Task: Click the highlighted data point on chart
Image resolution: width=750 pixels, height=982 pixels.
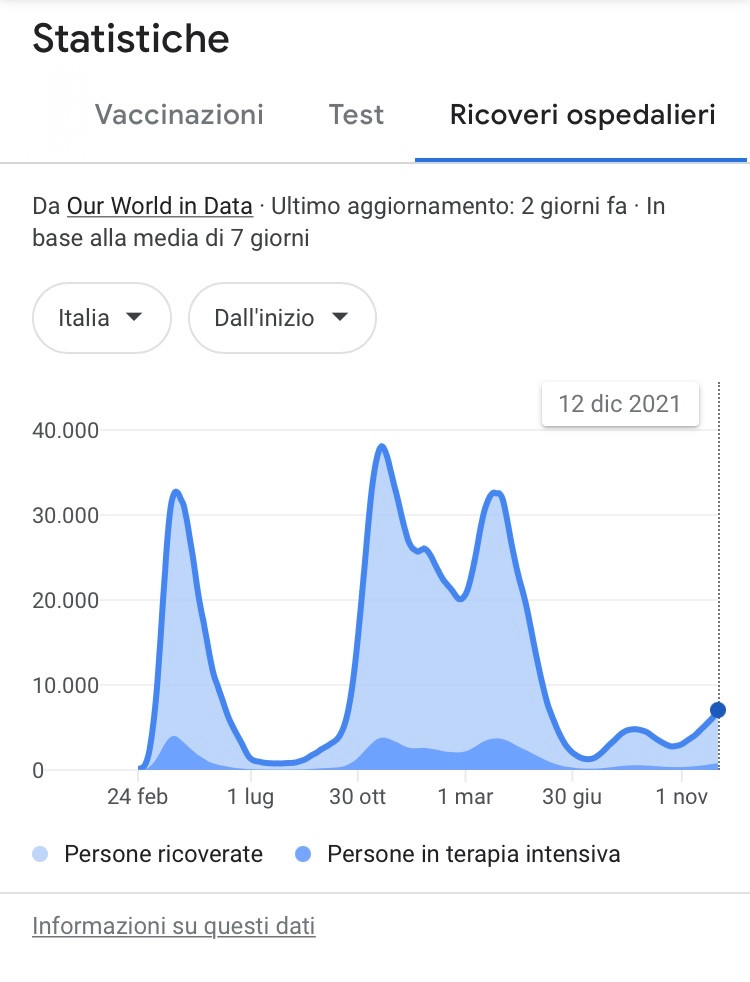Action: pos(718,710)
